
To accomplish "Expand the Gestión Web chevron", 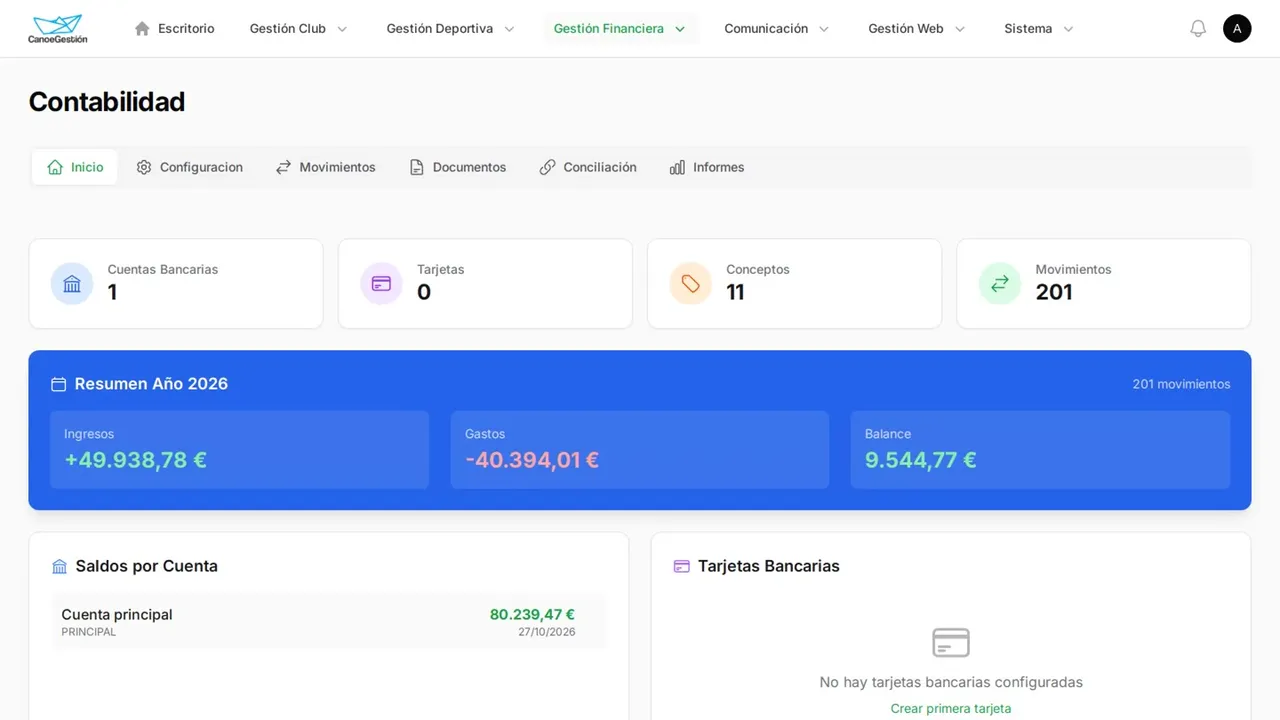I will click(x=960, y=29).
